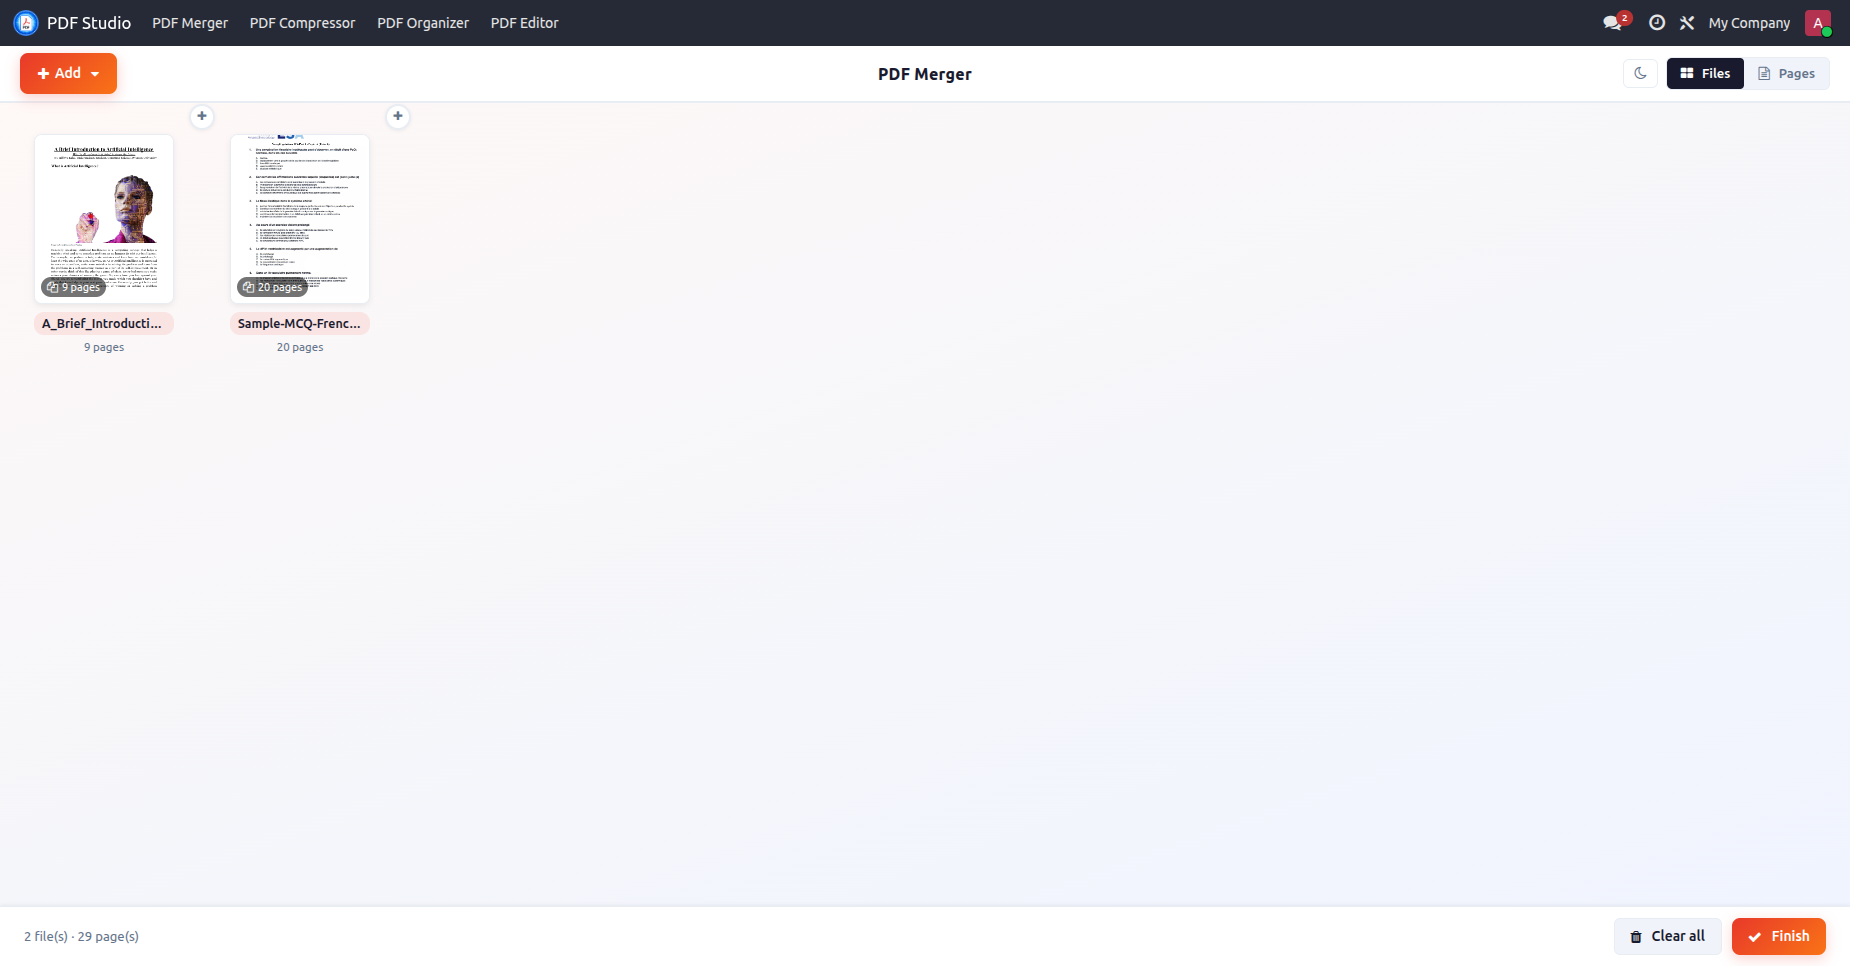Open the conversations chat bubble icon
Image resolution: width=1850 pixels, height=966 pixels.
pyautogui.click(x=1612, y=23)
